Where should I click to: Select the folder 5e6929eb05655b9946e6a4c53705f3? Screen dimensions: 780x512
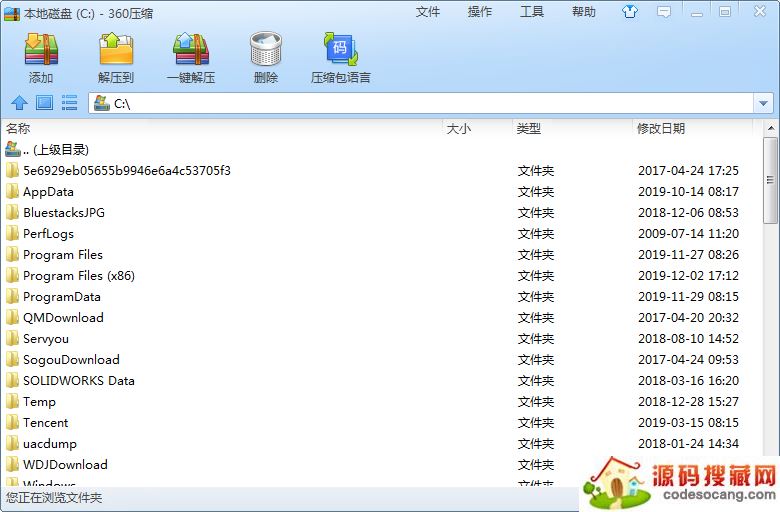tap(127, 171)
